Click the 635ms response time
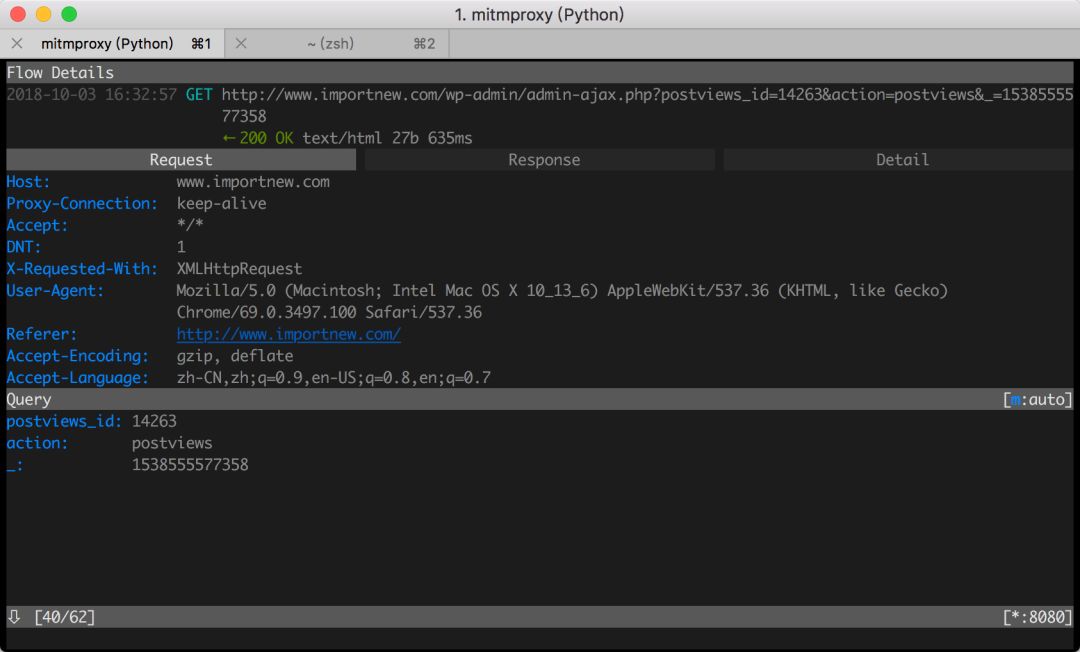 pos(450,138)
